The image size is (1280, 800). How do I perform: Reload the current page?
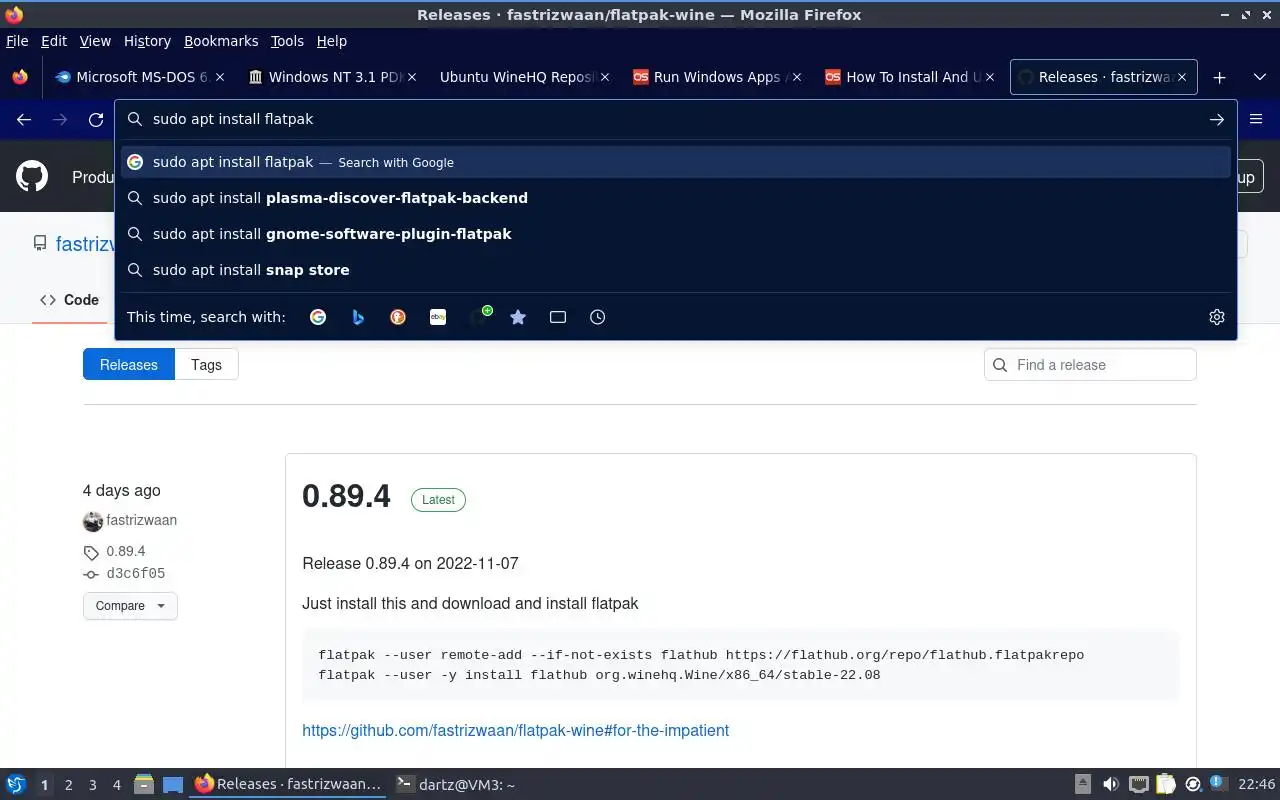pyautogui.click(x=96, y=120)
